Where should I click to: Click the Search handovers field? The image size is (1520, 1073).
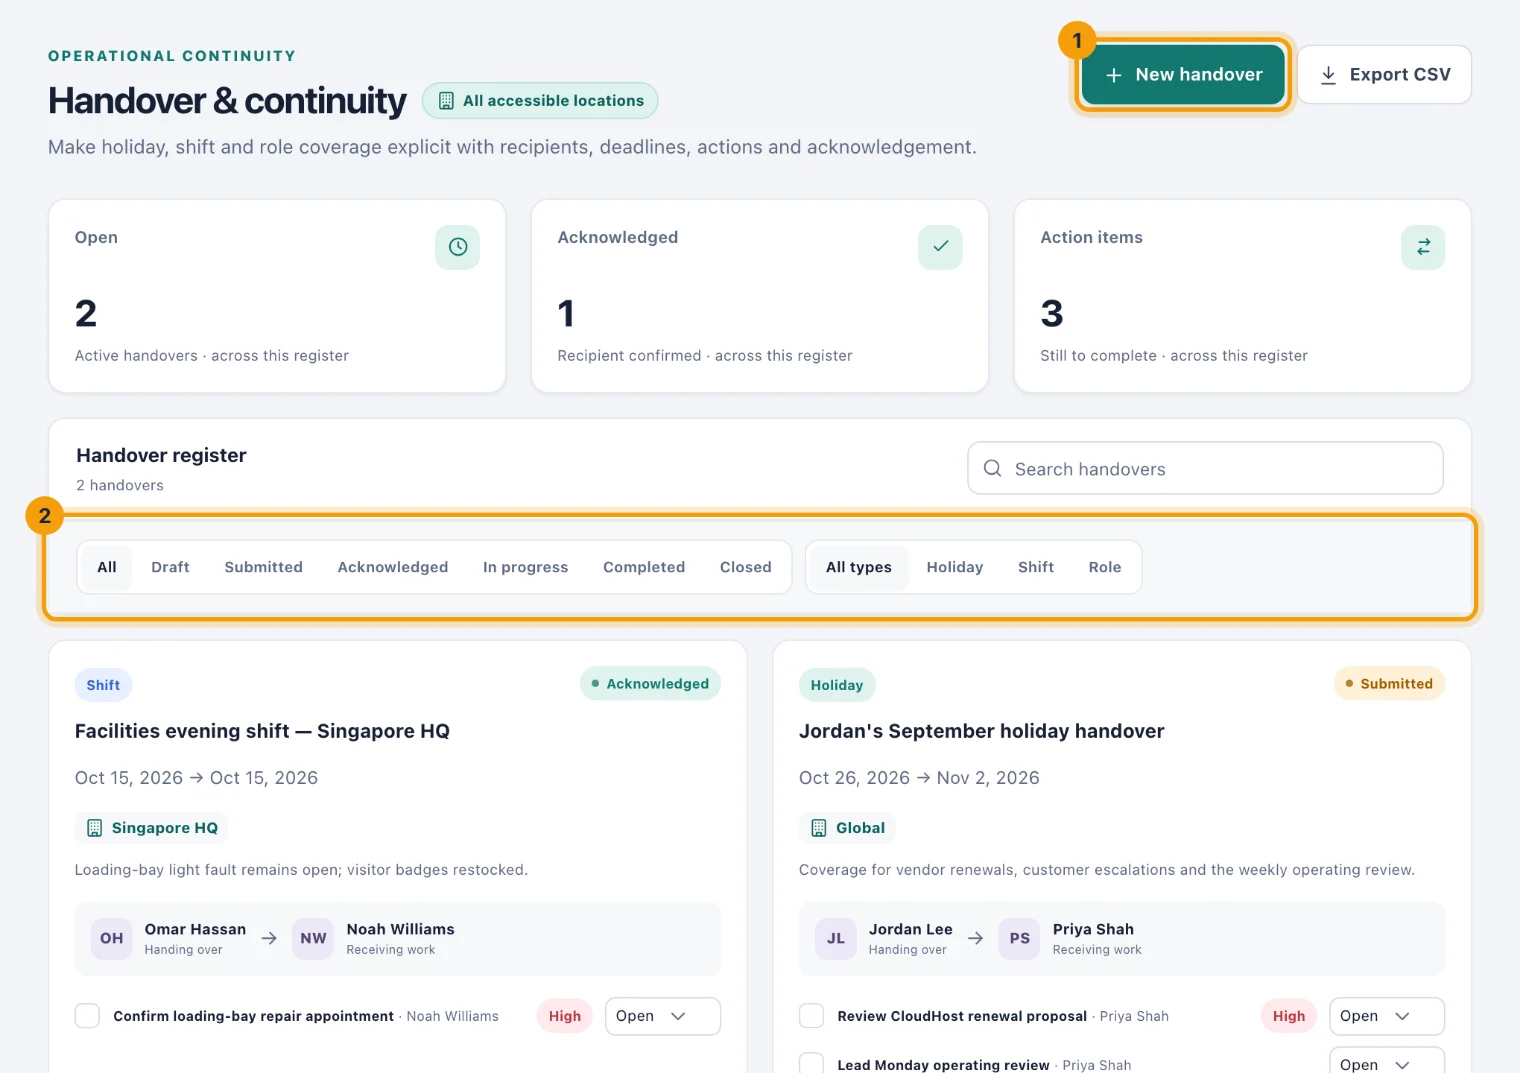[x=1205, y=468]
